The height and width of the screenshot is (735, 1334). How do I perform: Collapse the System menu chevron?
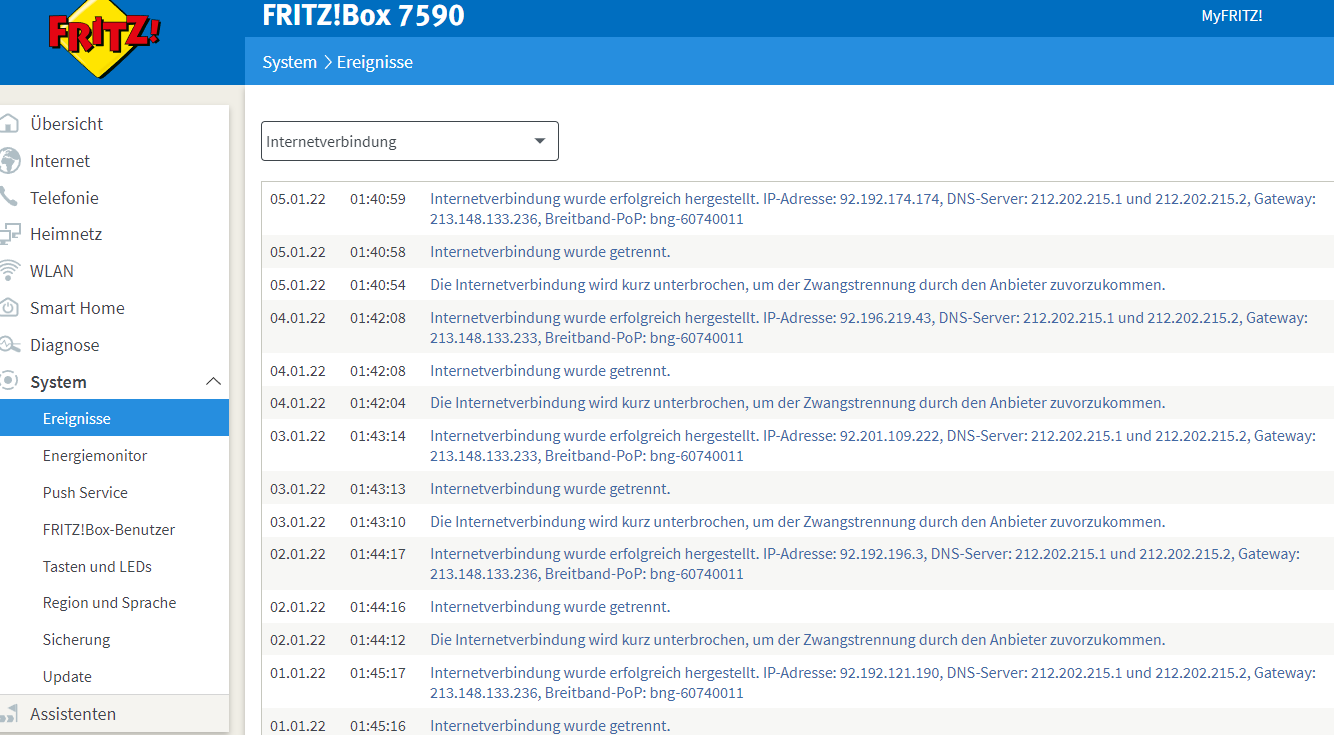[x=213, y=382]
